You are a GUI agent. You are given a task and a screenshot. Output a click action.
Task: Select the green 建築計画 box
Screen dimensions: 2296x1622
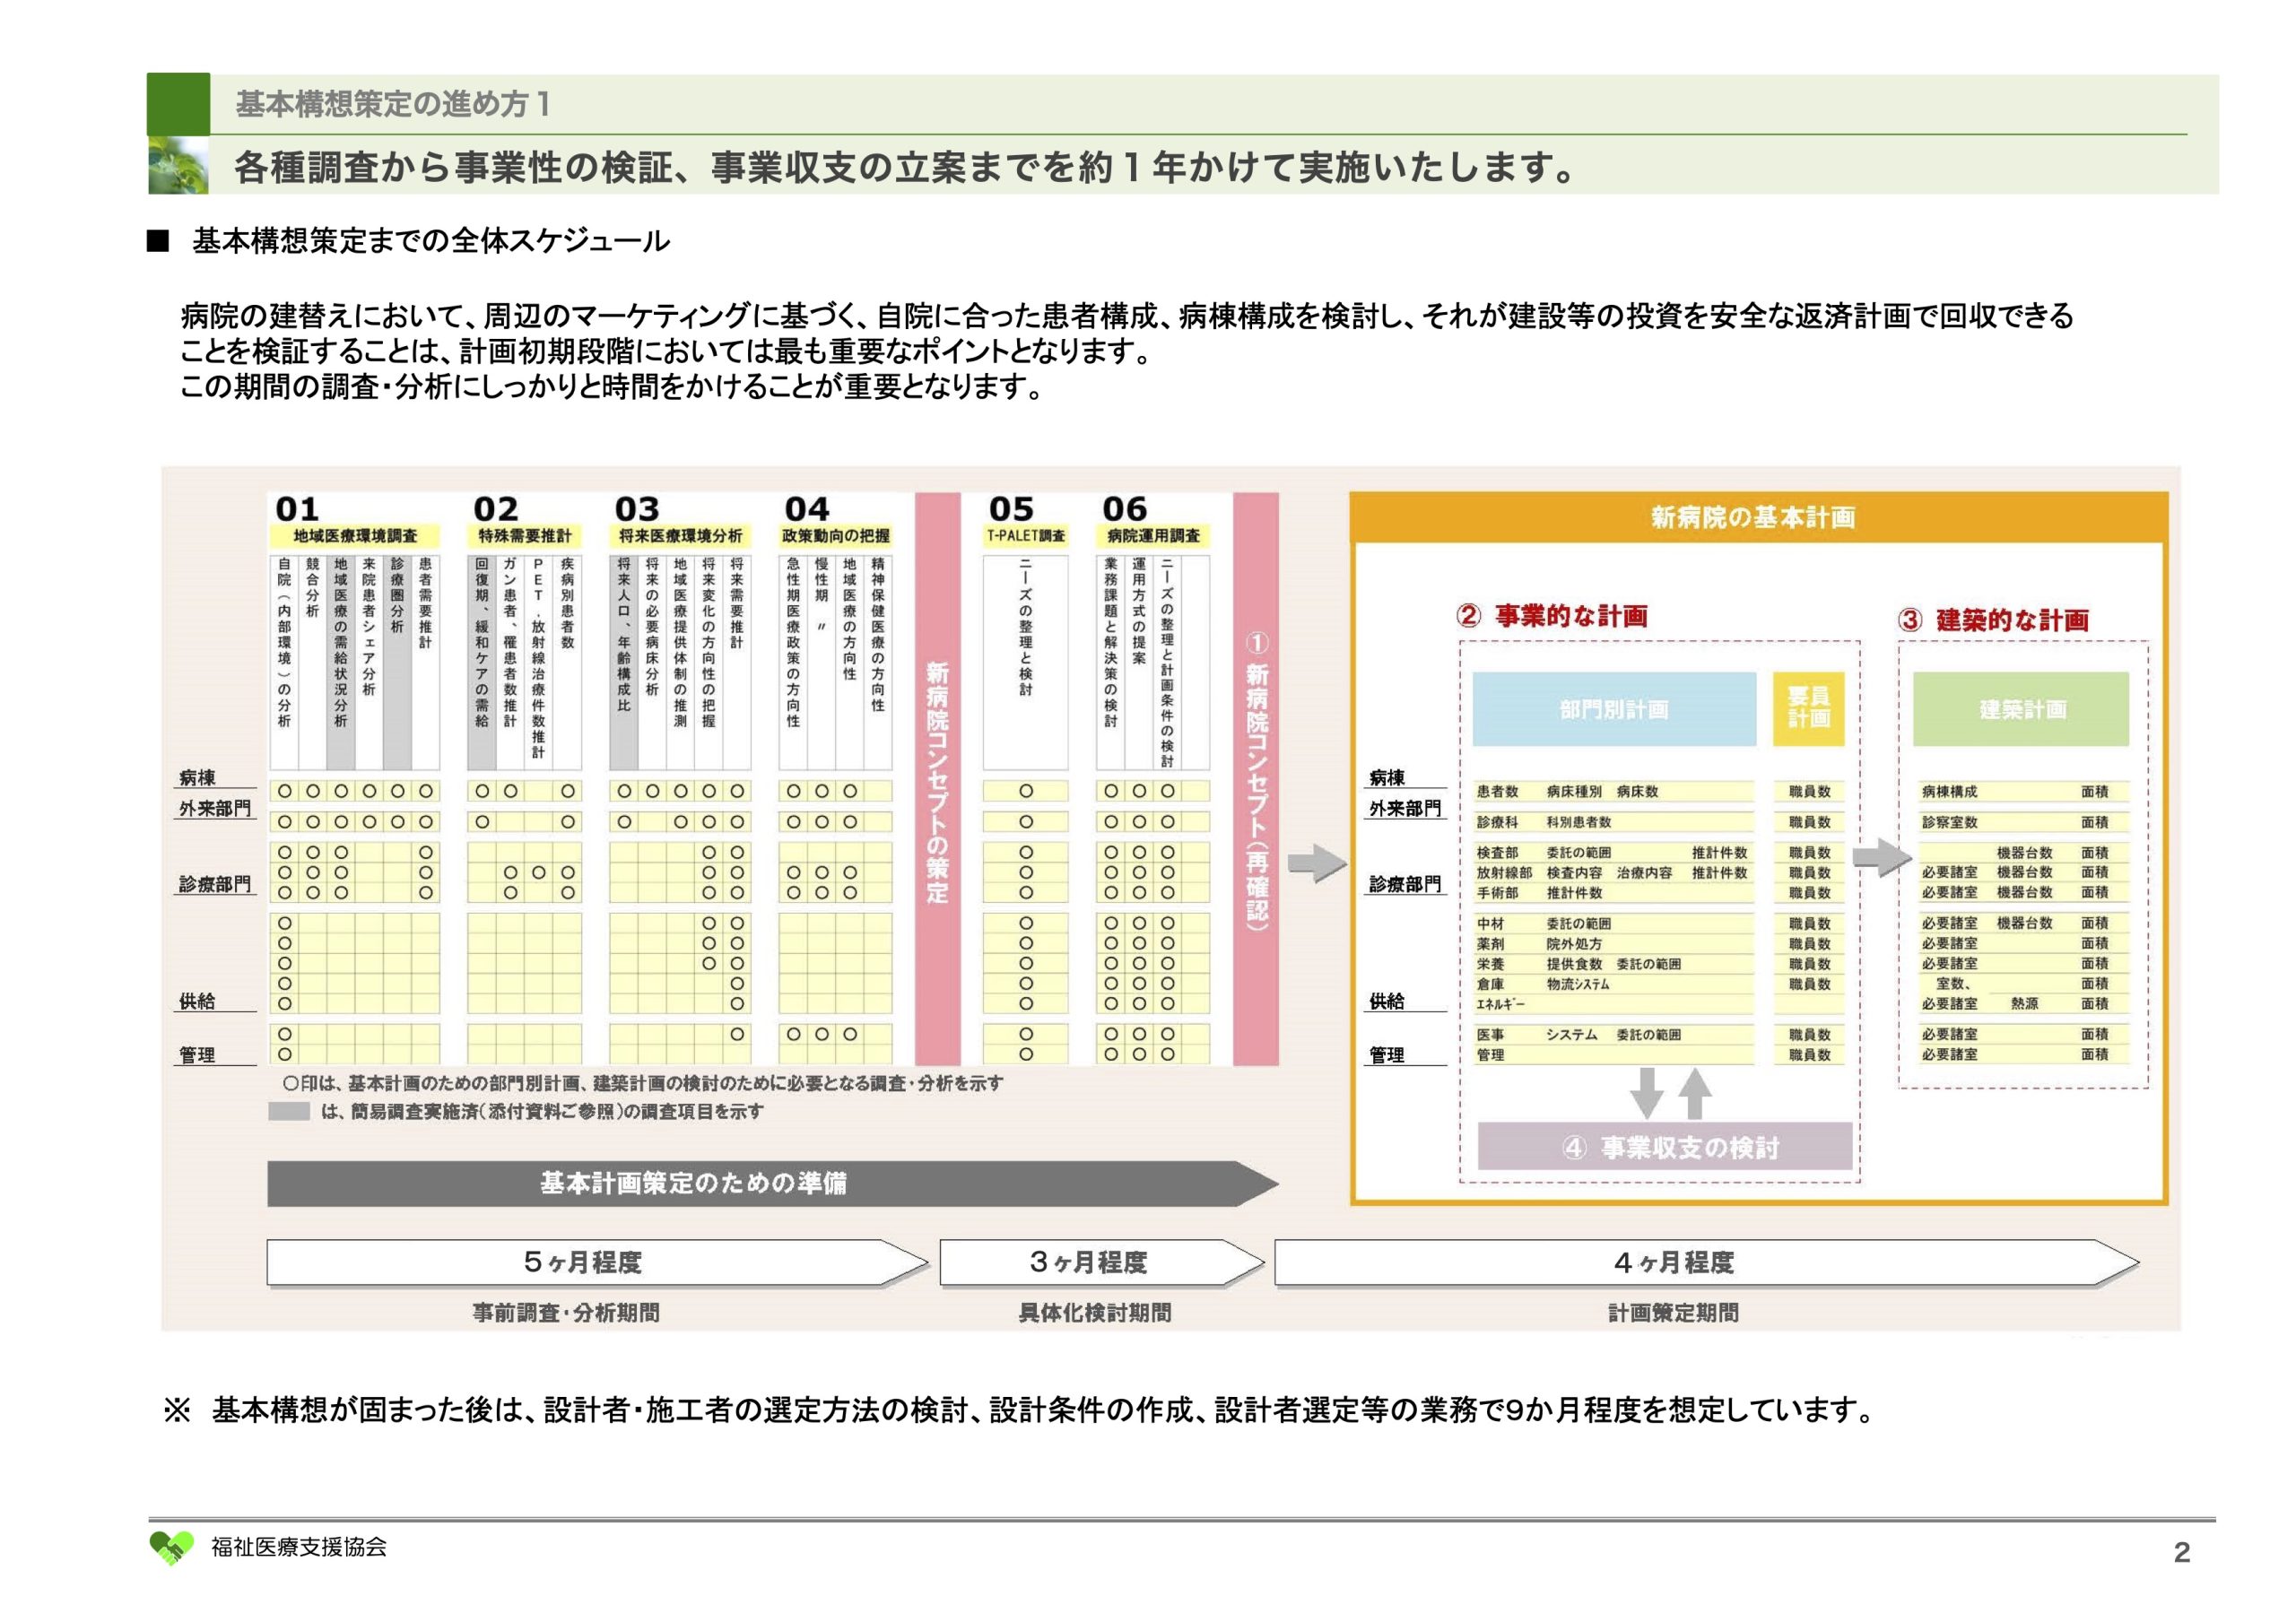(x=2021, y=709)
